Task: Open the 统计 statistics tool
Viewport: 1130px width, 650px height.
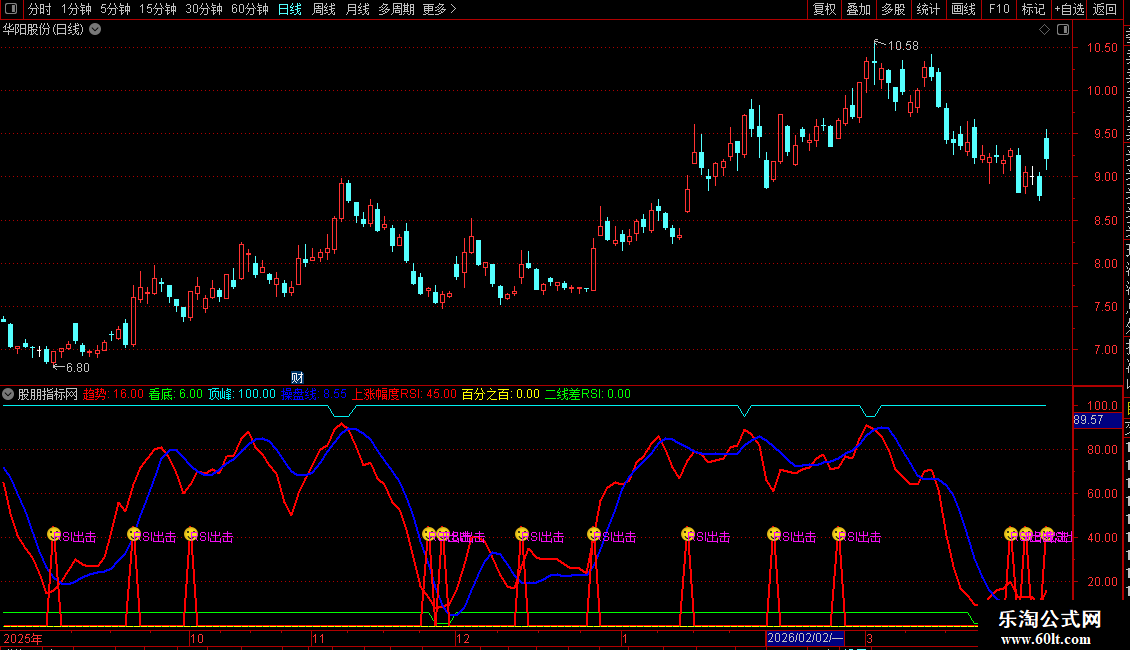Action: click(927, 9)
